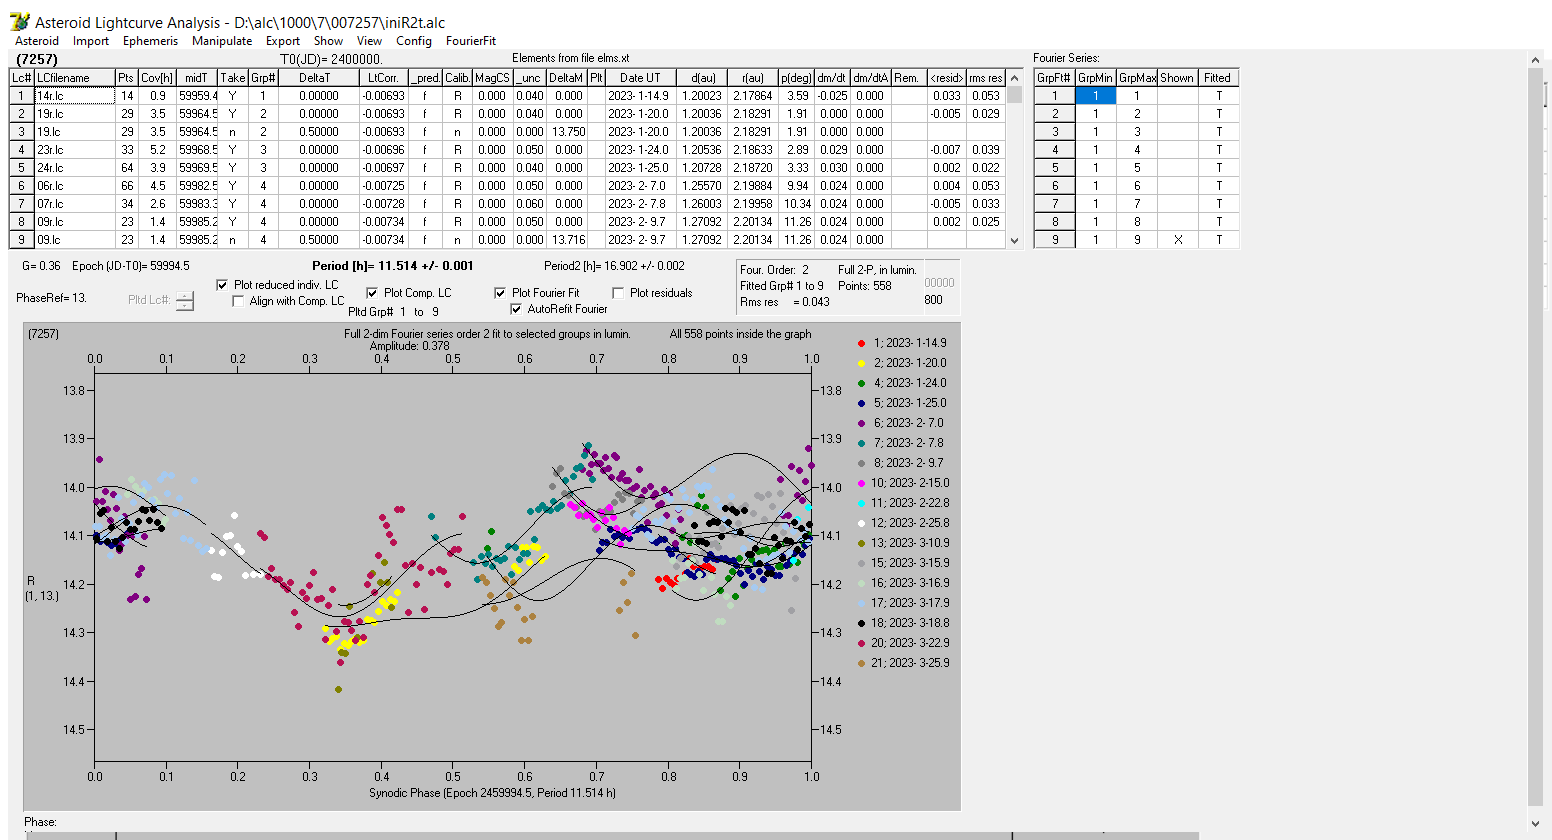Click window vertical scrollbar down arrow
Viewport: 1552px width, 840px height.
1536,824
